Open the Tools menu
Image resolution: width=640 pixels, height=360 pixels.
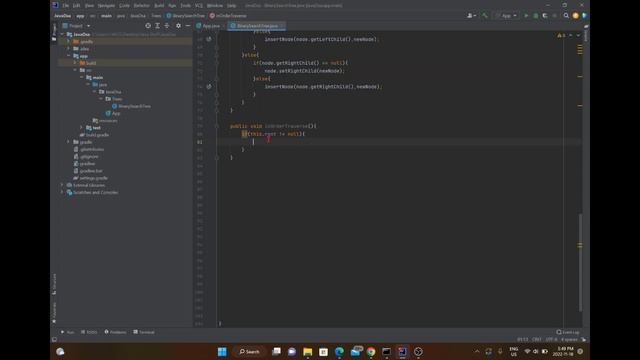coord(185,6)
